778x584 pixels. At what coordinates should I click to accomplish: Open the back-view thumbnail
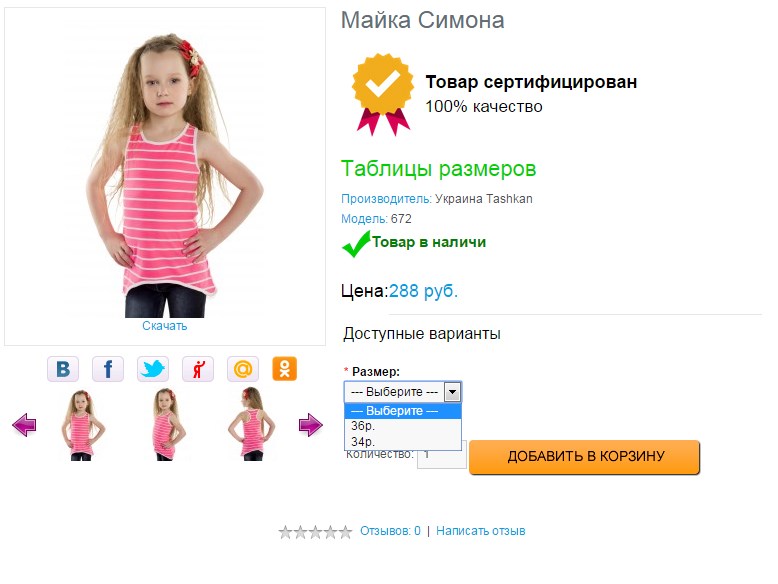[x=252, y=424]
